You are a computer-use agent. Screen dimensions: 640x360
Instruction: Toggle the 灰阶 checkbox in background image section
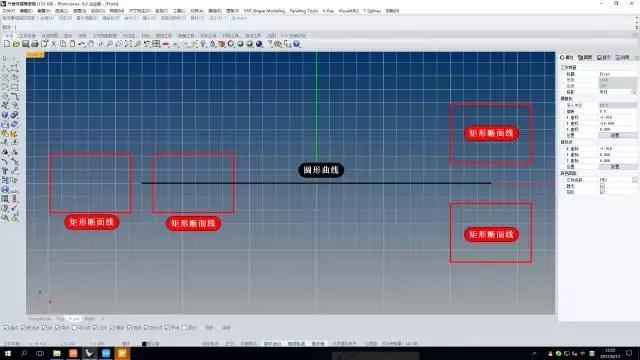(602, 191)
